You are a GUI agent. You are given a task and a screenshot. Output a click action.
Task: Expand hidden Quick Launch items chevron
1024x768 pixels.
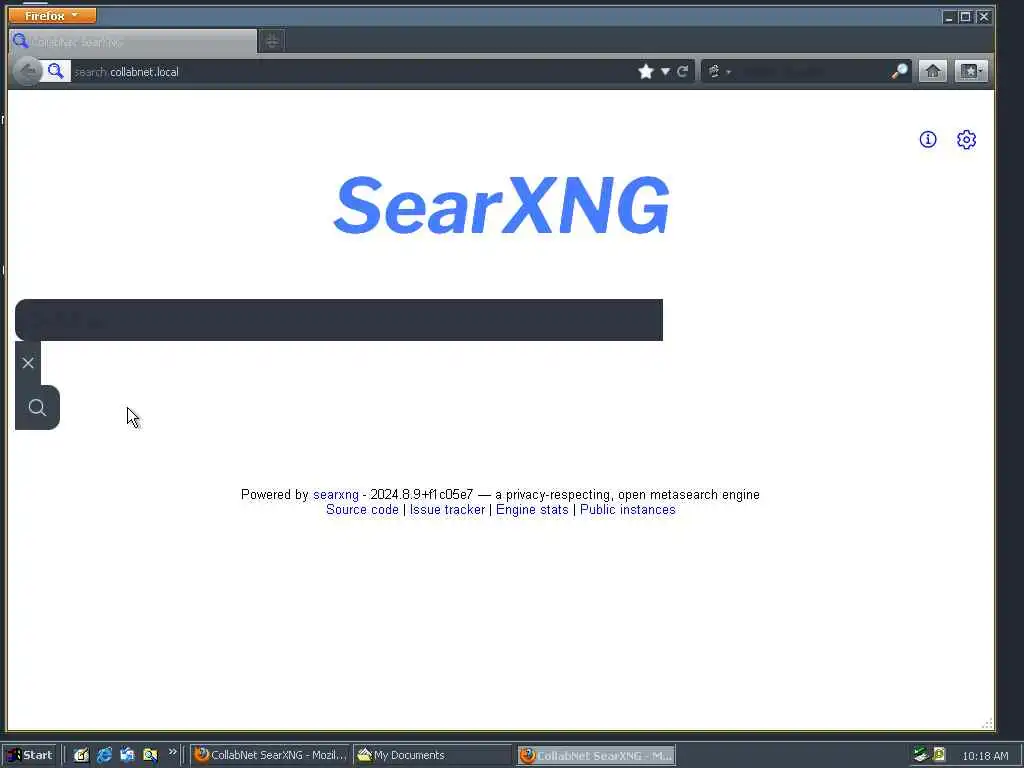(172, 752)
